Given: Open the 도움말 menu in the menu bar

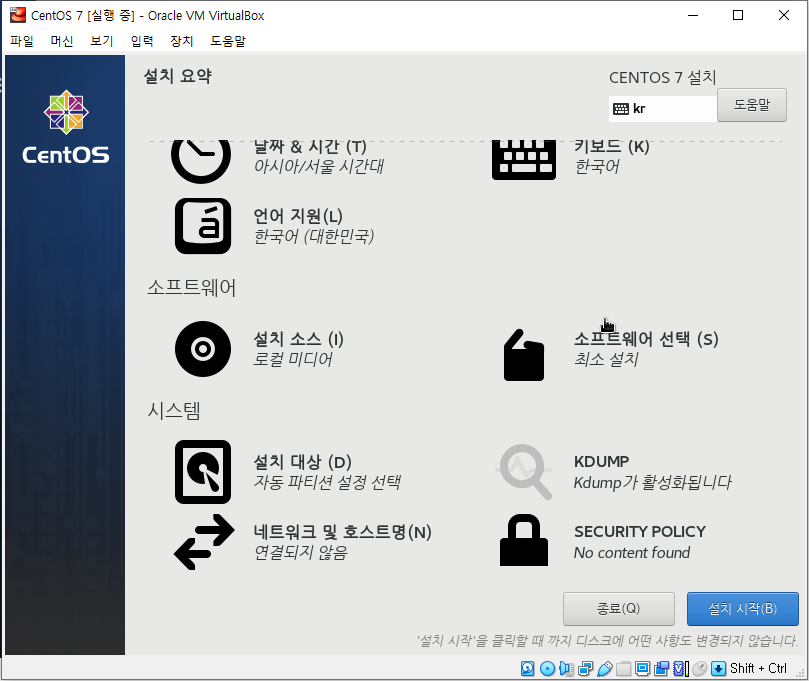Looking at the screenshot, I should (x=228, y=41).
